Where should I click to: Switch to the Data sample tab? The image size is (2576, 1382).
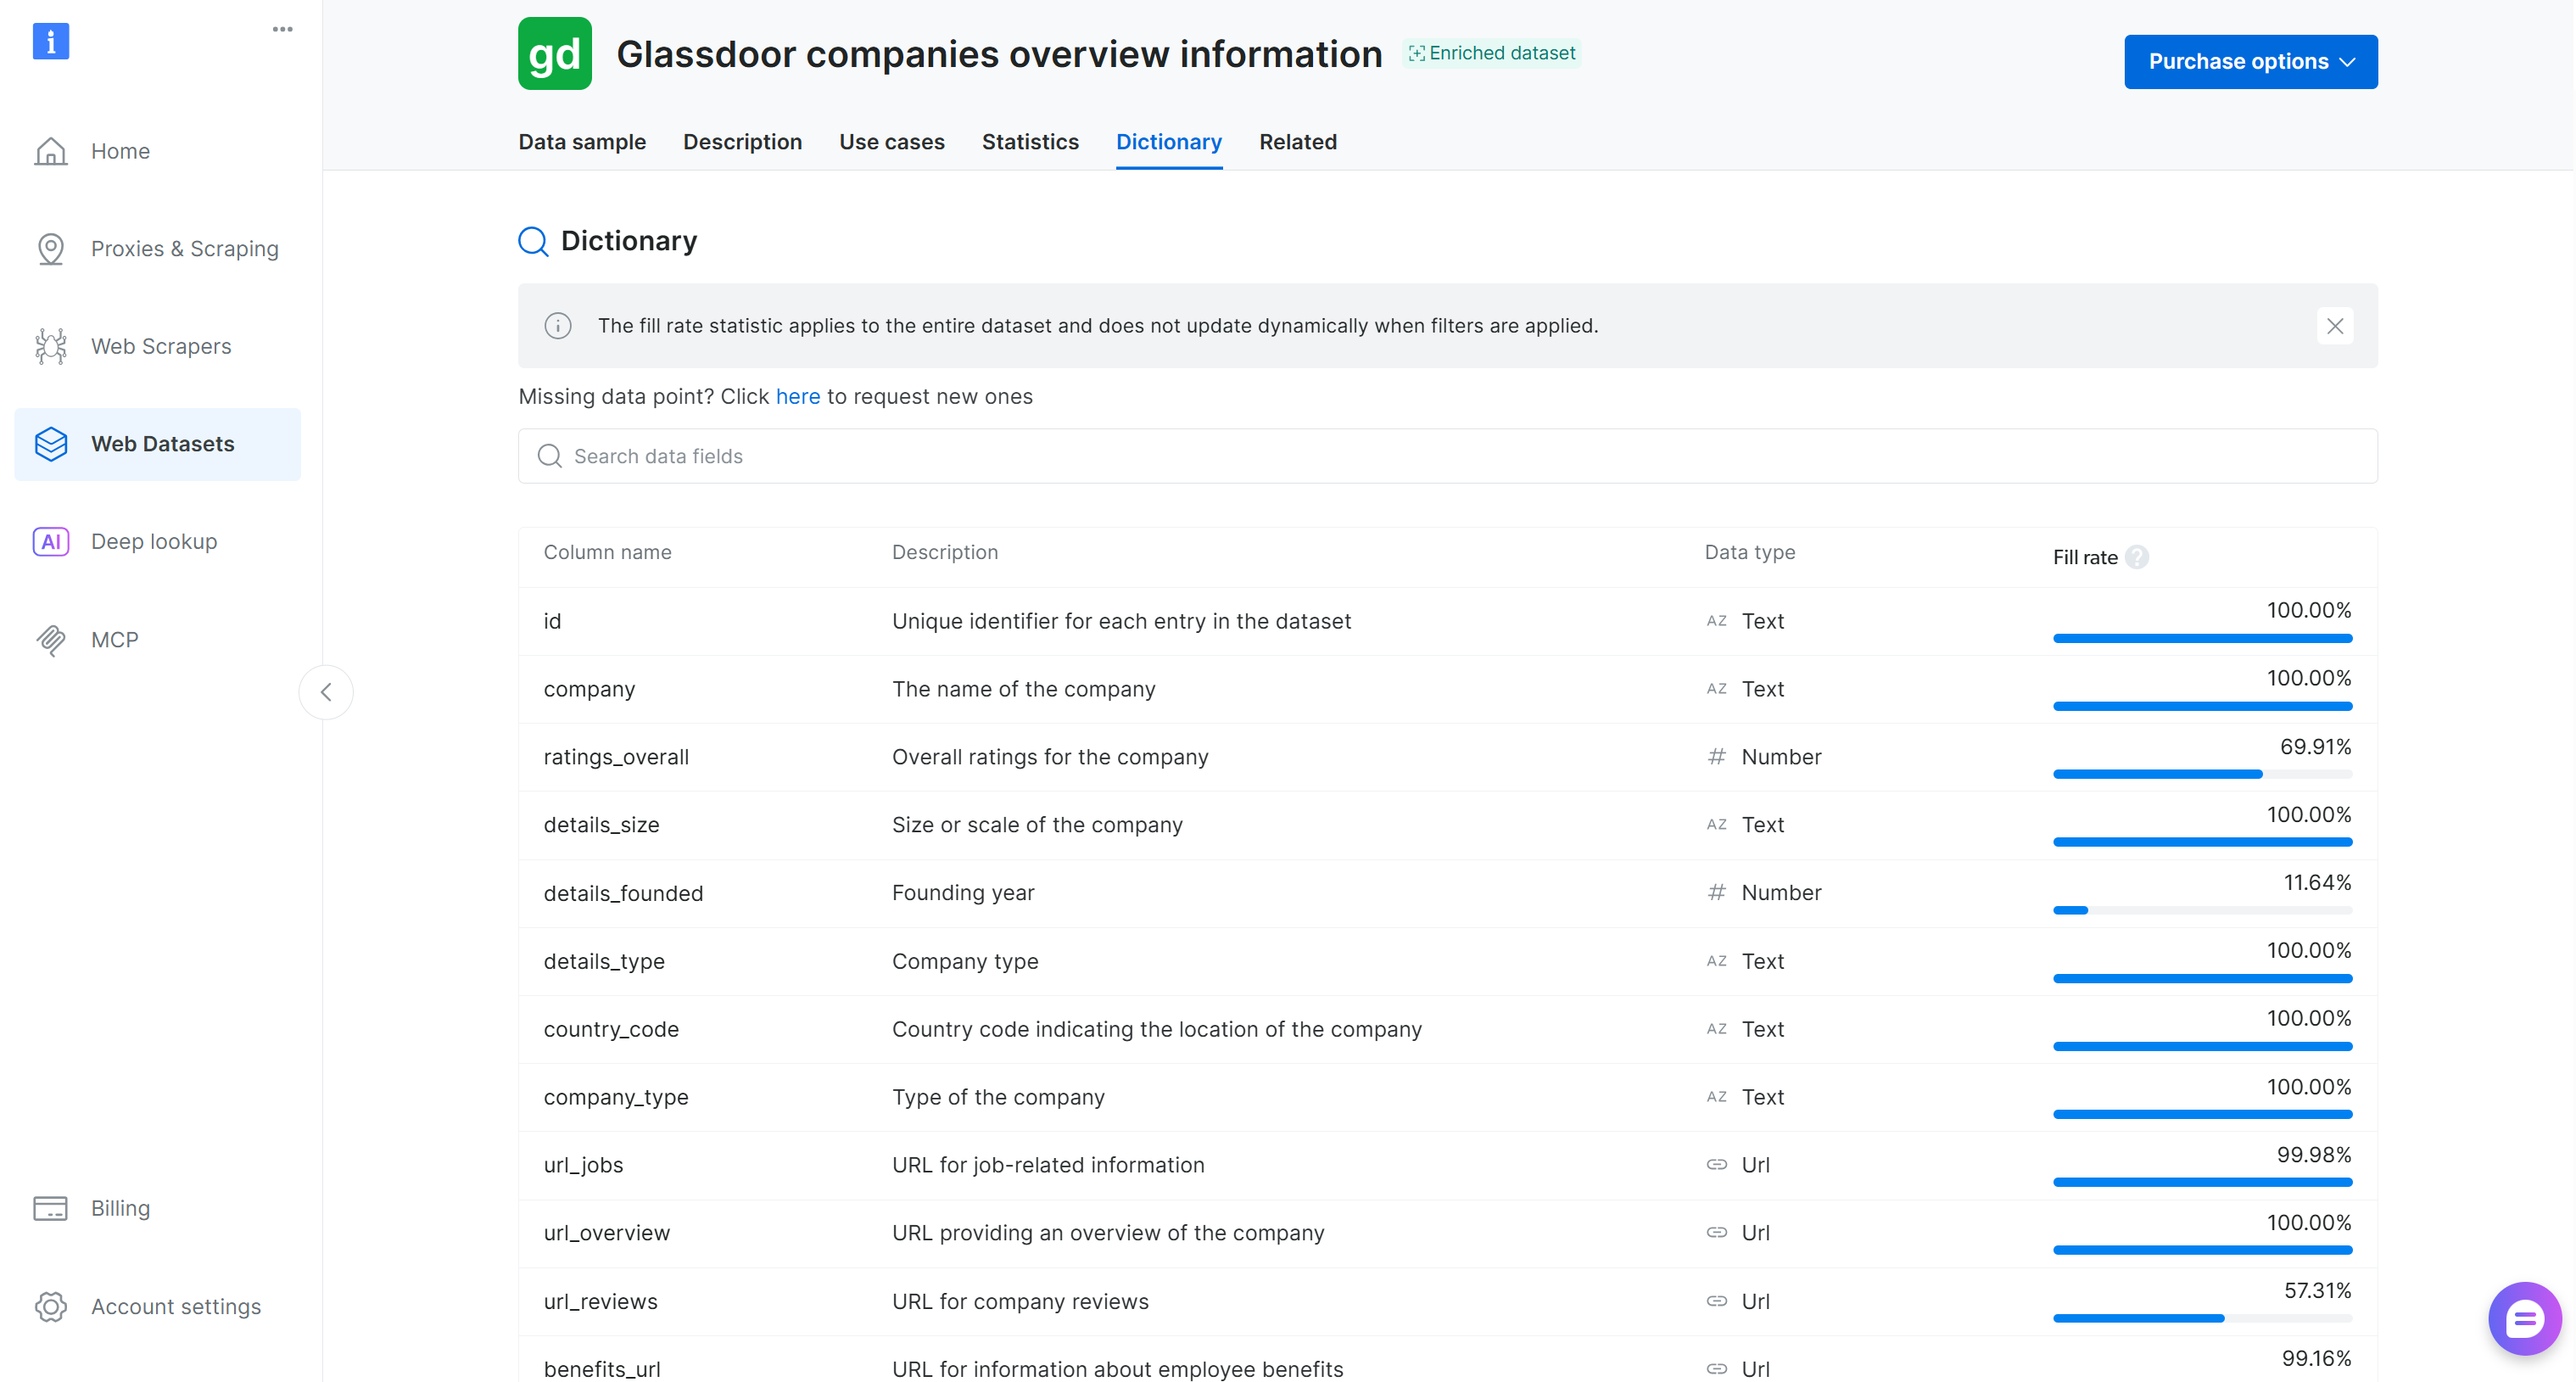pyautogui.click(x=582, y=142)
